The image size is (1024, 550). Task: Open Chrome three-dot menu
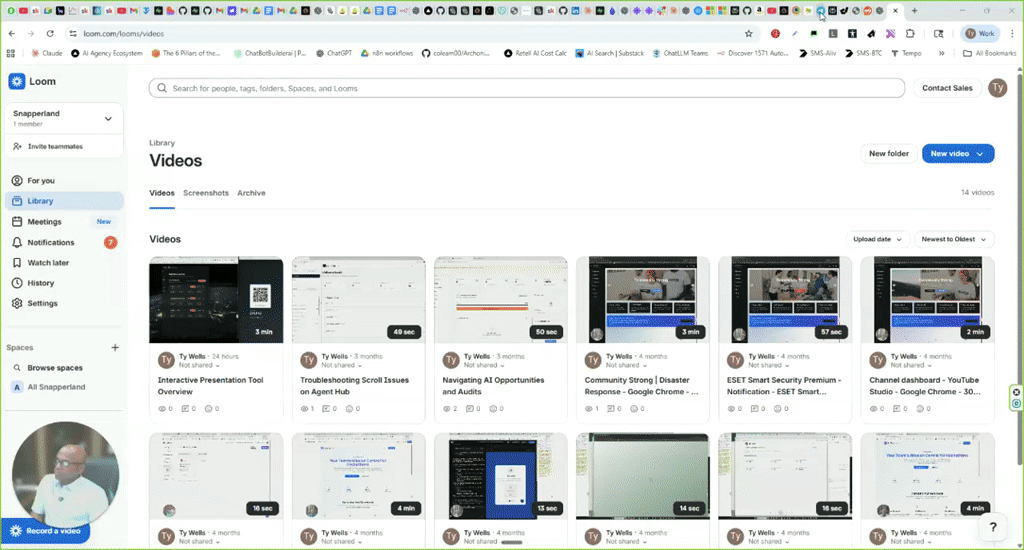[x=1012, y=33]
